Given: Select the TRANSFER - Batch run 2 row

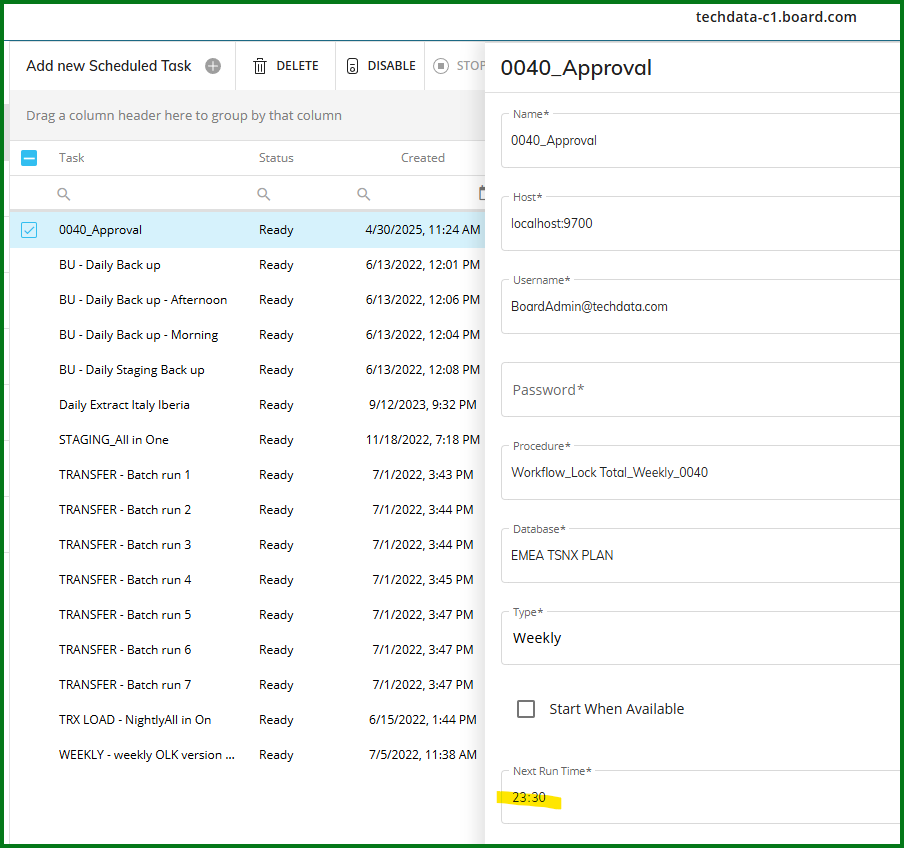Looking at the screenshot, I should [247, 510].
